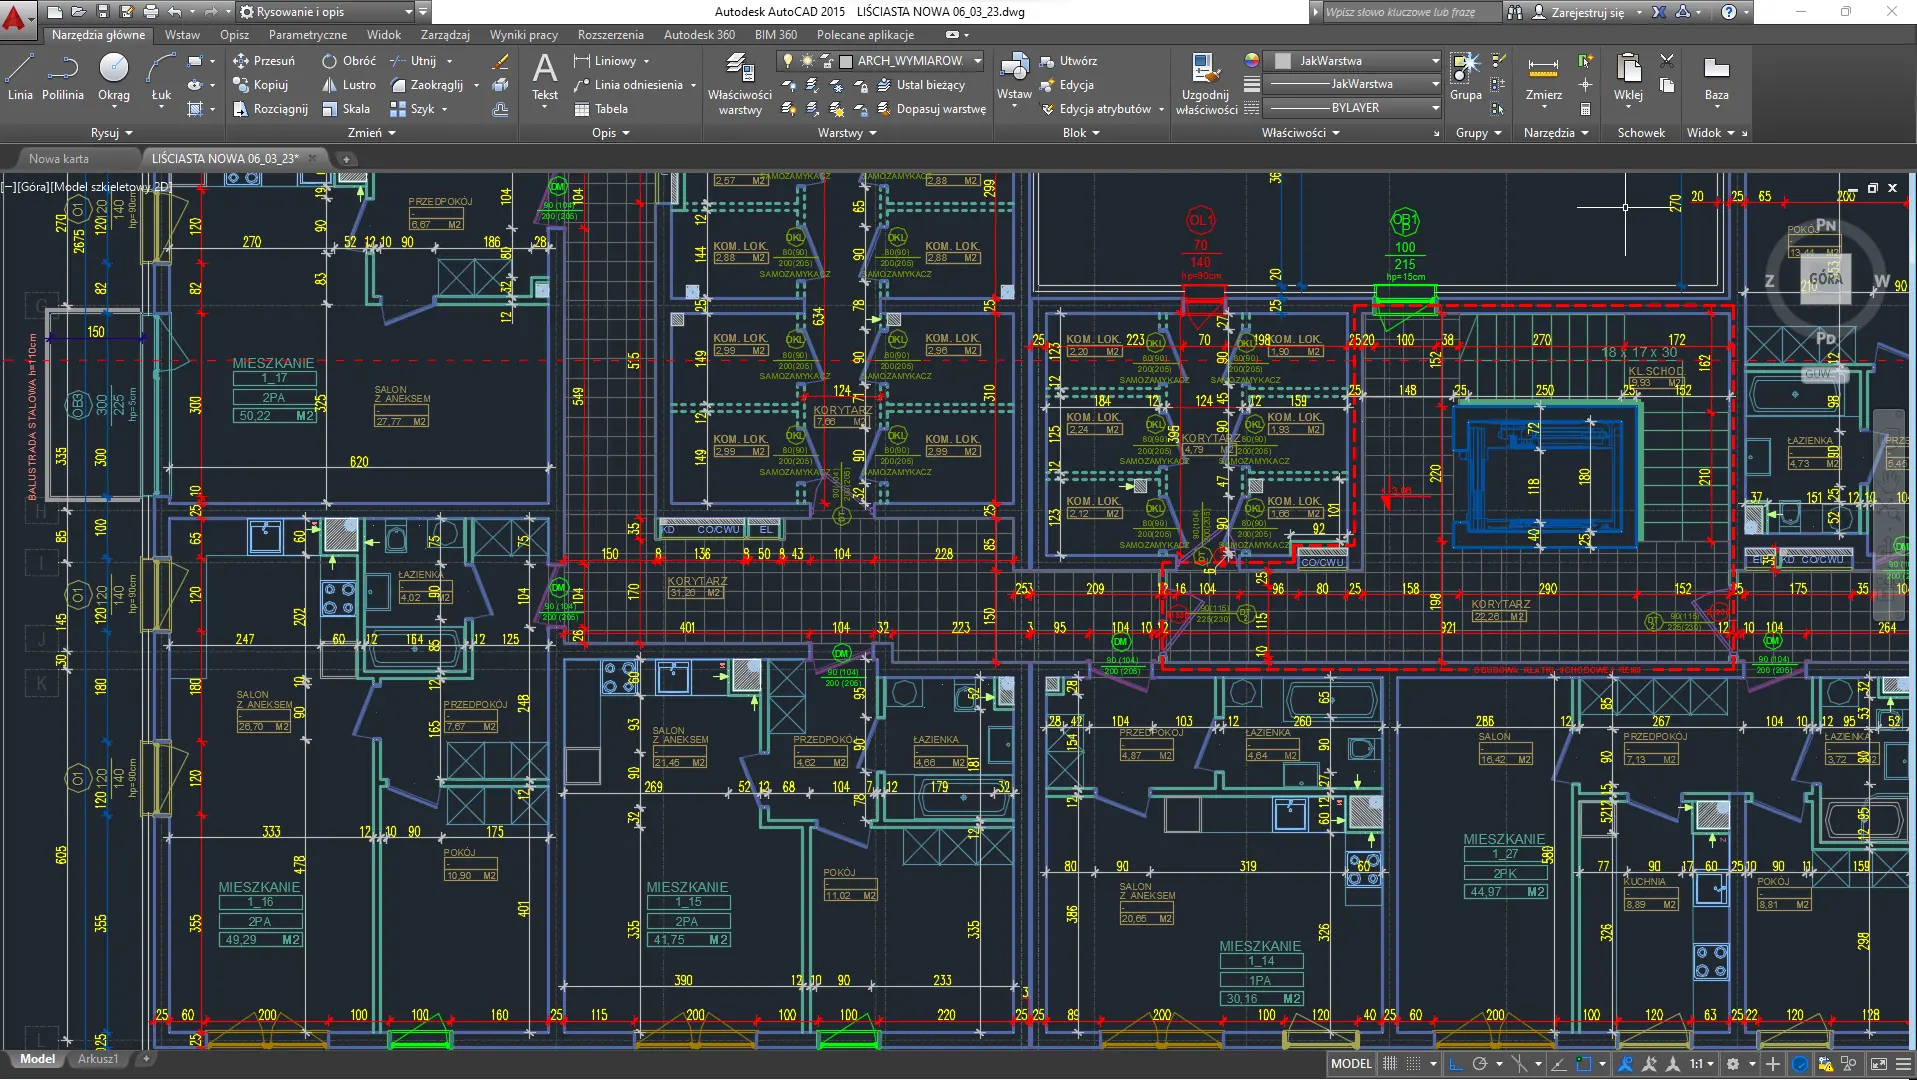Screen dimensions: 1917x1080
Task: Click the Utnij trim tool
Action: point(413,61)
